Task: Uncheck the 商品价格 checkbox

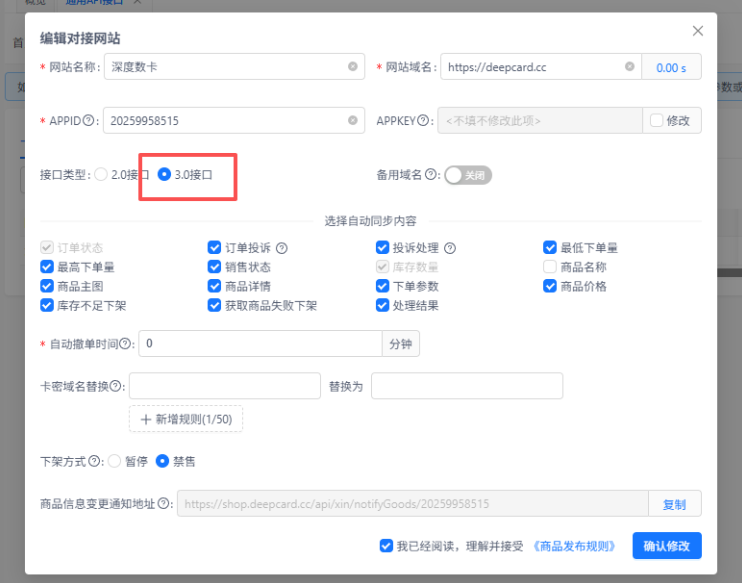Action: click(x=550, y=286)
